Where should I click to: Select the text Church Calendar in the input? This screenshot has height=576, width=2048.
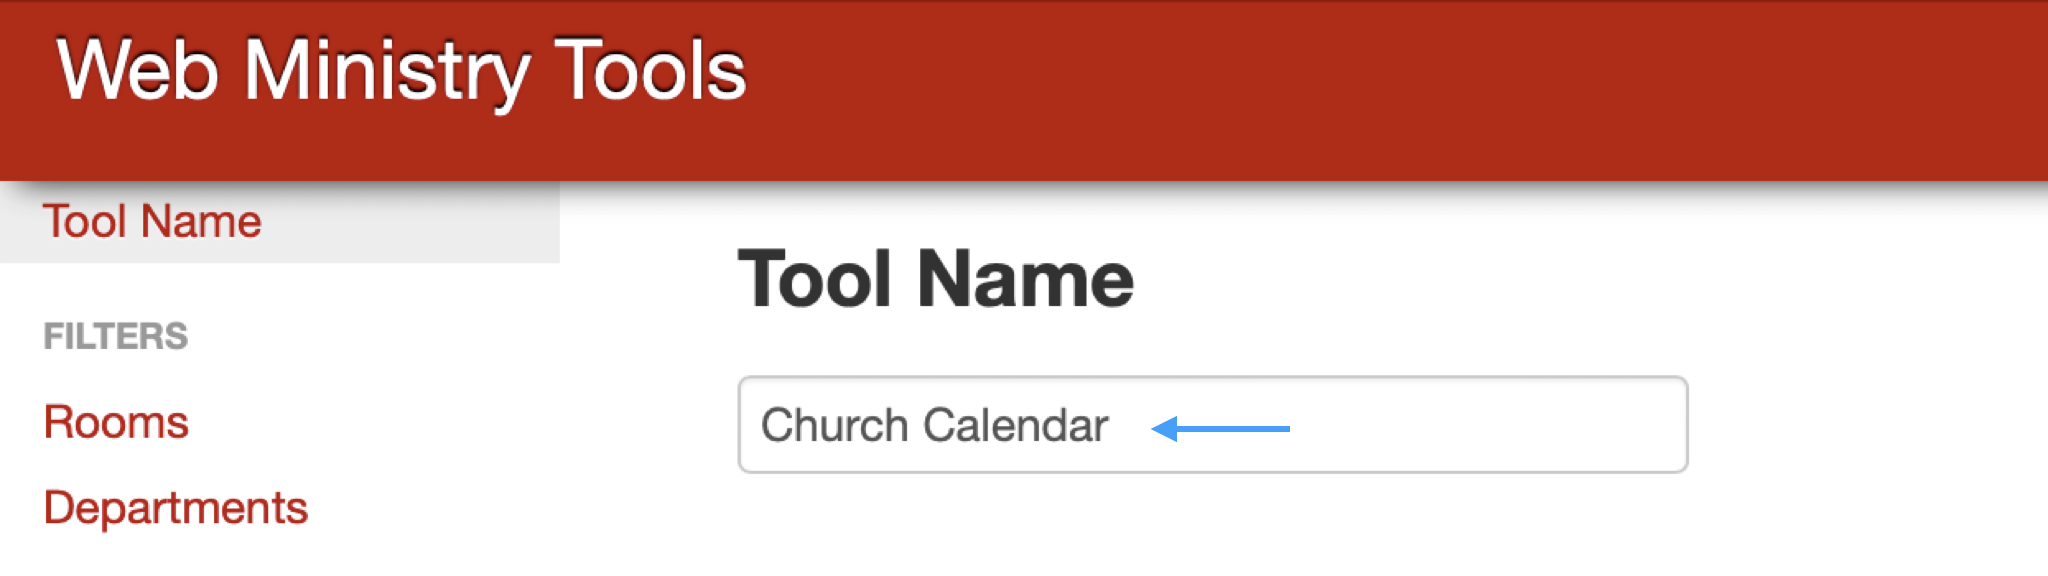(935, 426)
